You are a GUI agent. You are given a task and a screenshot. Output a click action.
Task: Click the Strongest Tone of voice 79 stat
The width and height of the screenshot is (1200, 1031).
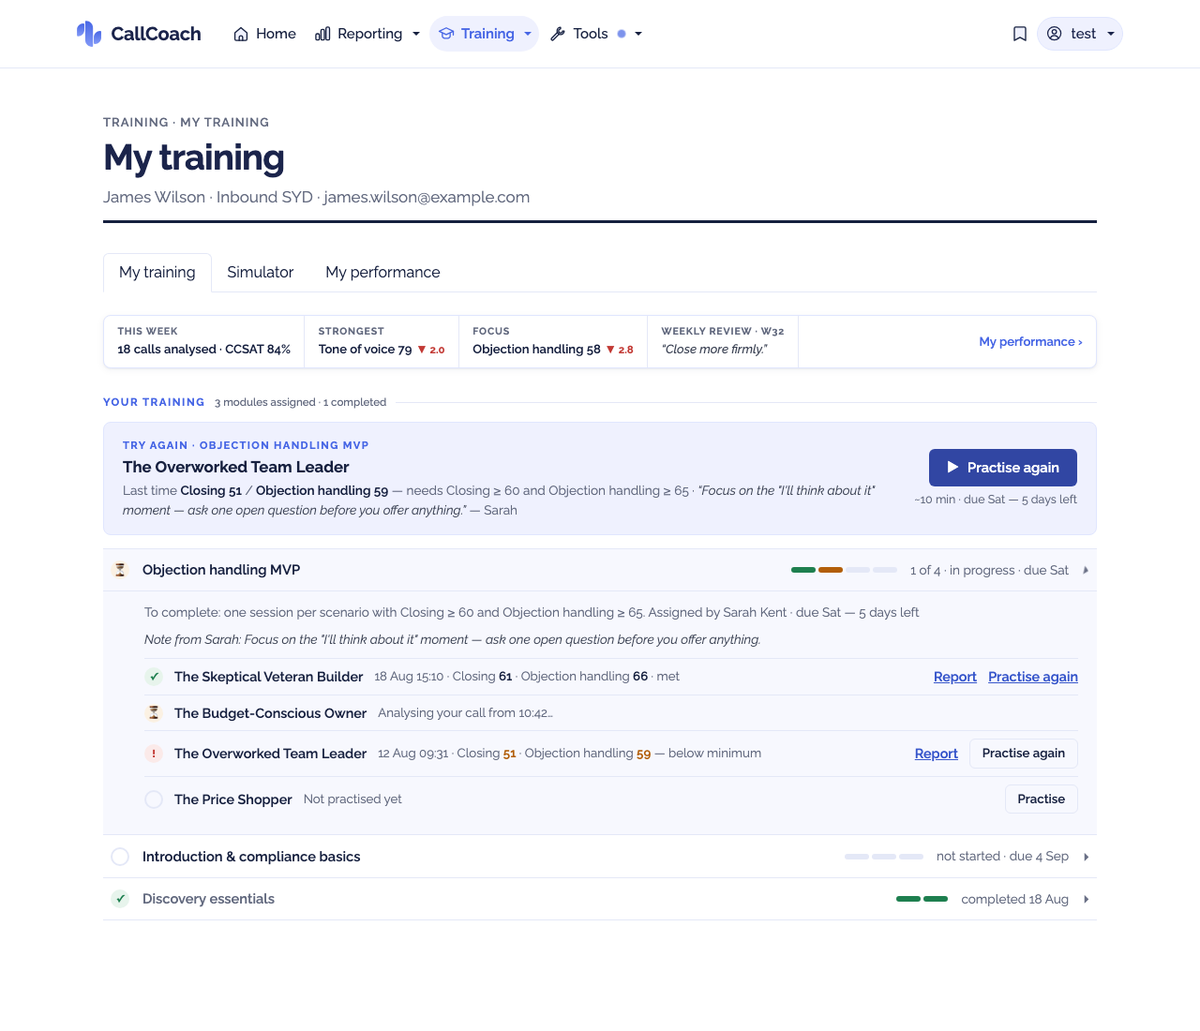click(x=382, y=341)
